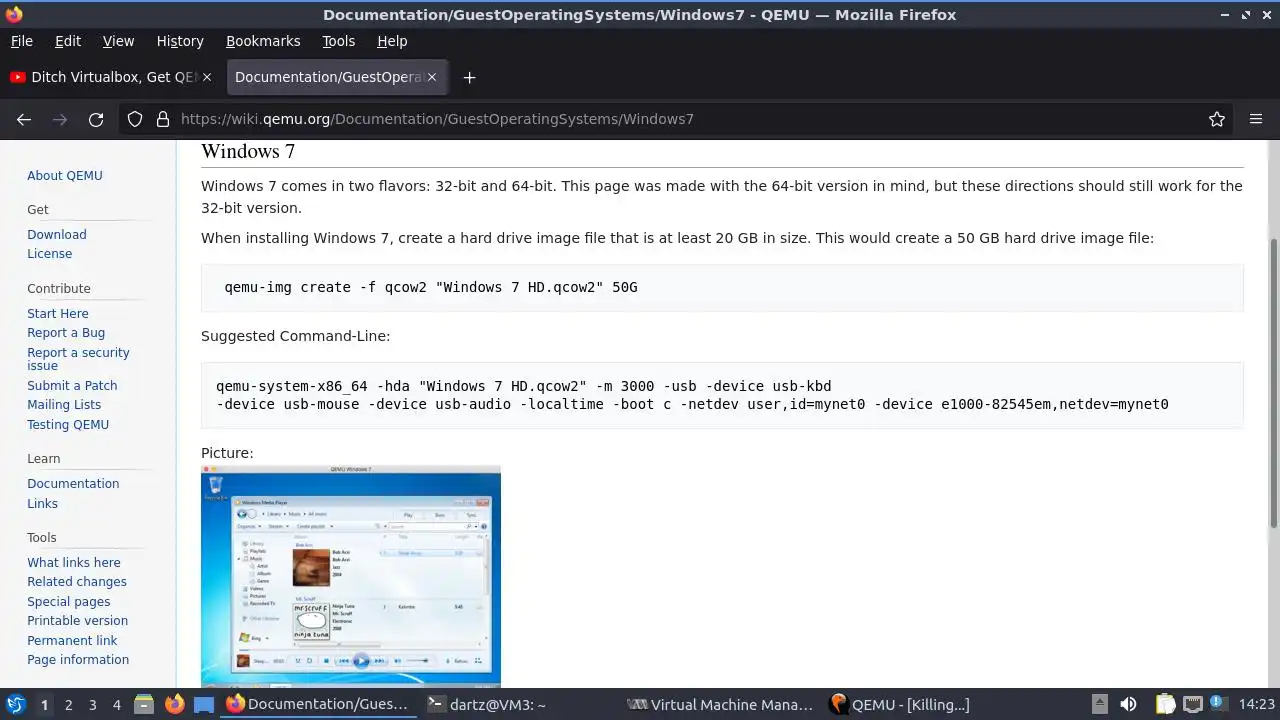1280x720 pixels.
Task: Open the clipboard manager tray icon
Action: click(x=1165, y=704)
